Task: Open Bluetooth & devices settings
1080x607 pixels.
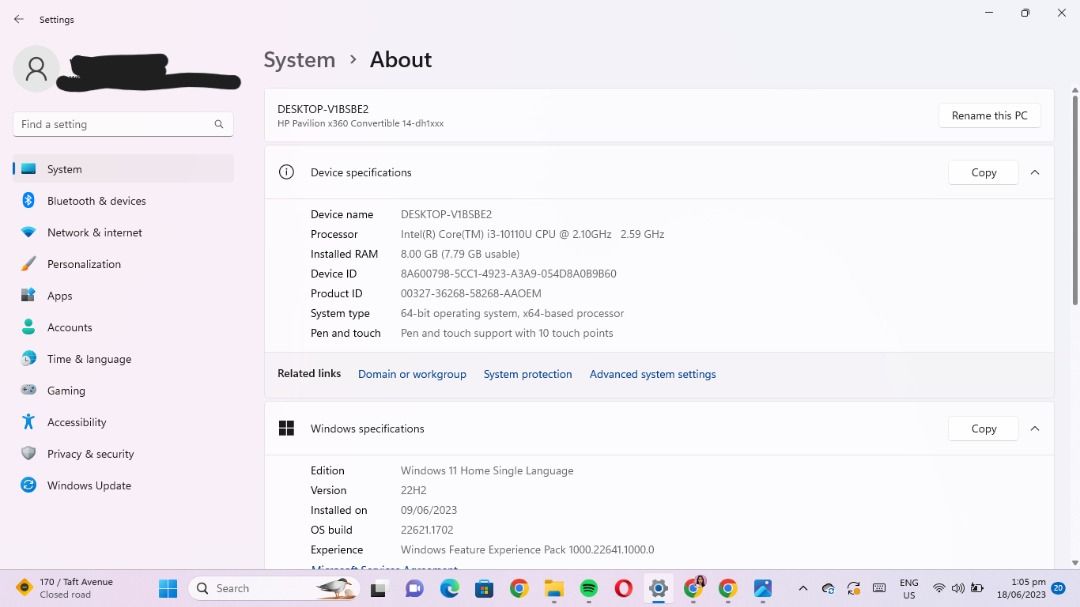Action: click(x=96, y=201)
